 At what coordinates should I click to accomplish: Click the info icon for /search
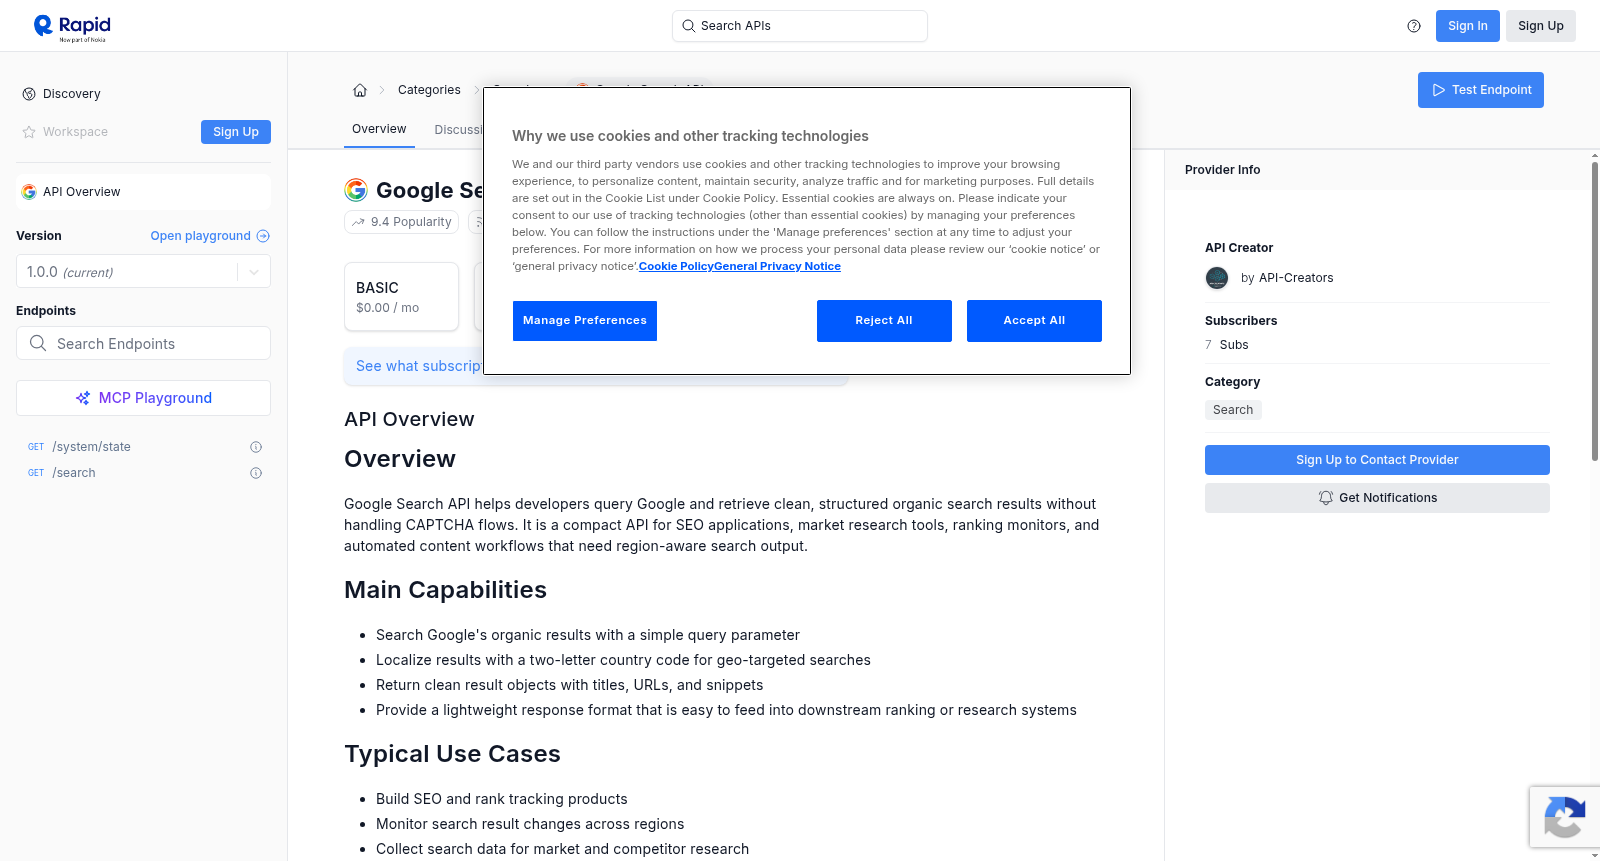coord(256,473)
